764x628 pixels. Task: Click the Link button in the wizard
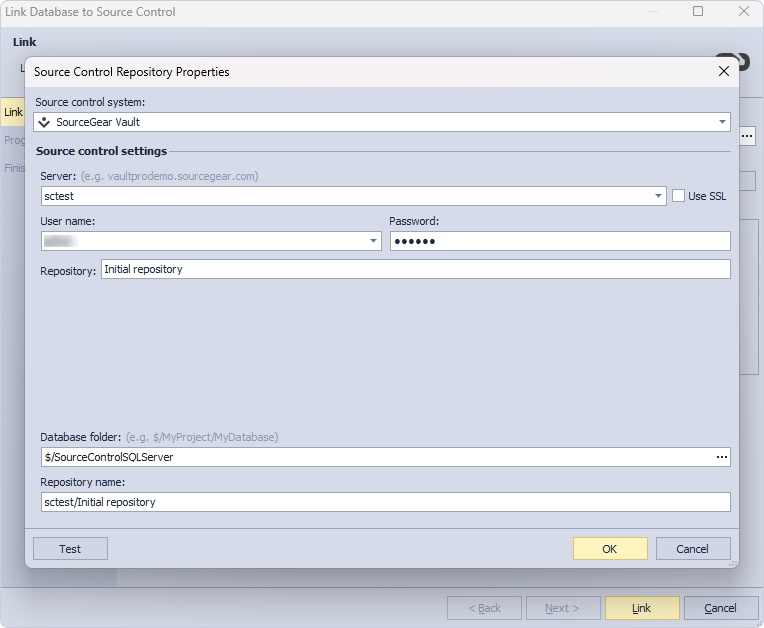(642, 608)
